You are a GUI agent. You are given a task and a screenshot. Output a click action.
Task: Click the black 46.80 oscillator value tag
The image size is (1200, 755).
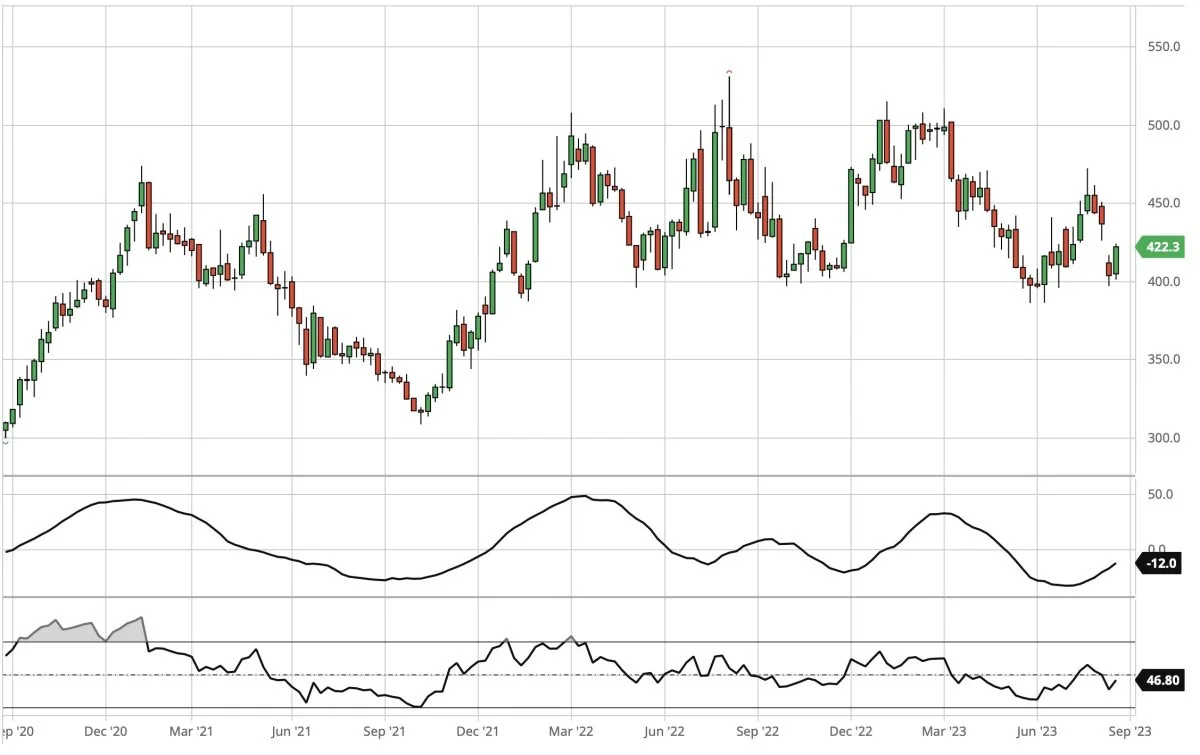[1162, 681]
